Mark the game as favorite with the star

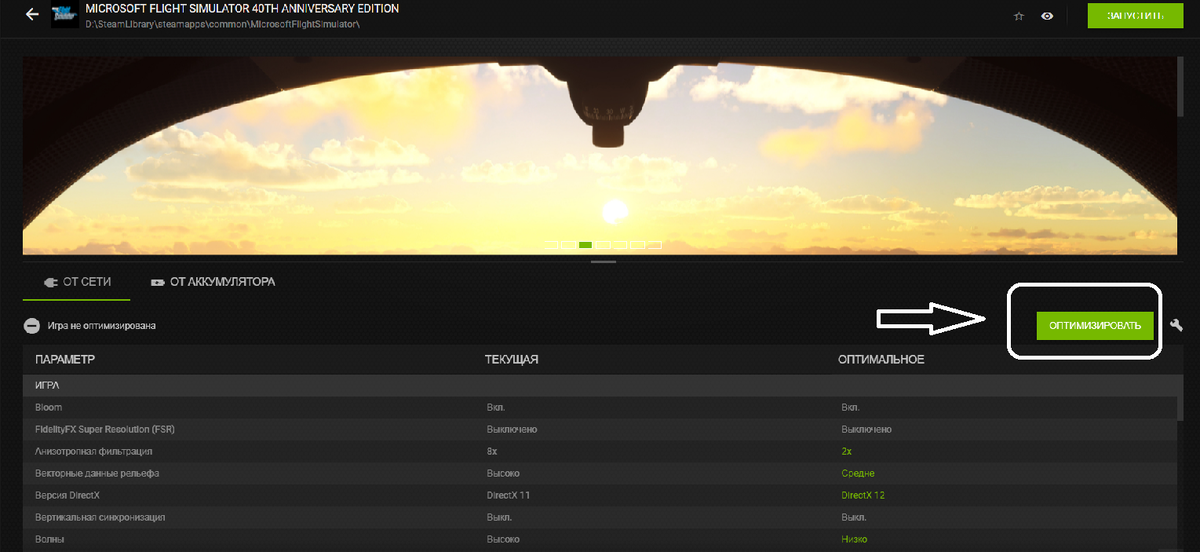point(1018,16)
